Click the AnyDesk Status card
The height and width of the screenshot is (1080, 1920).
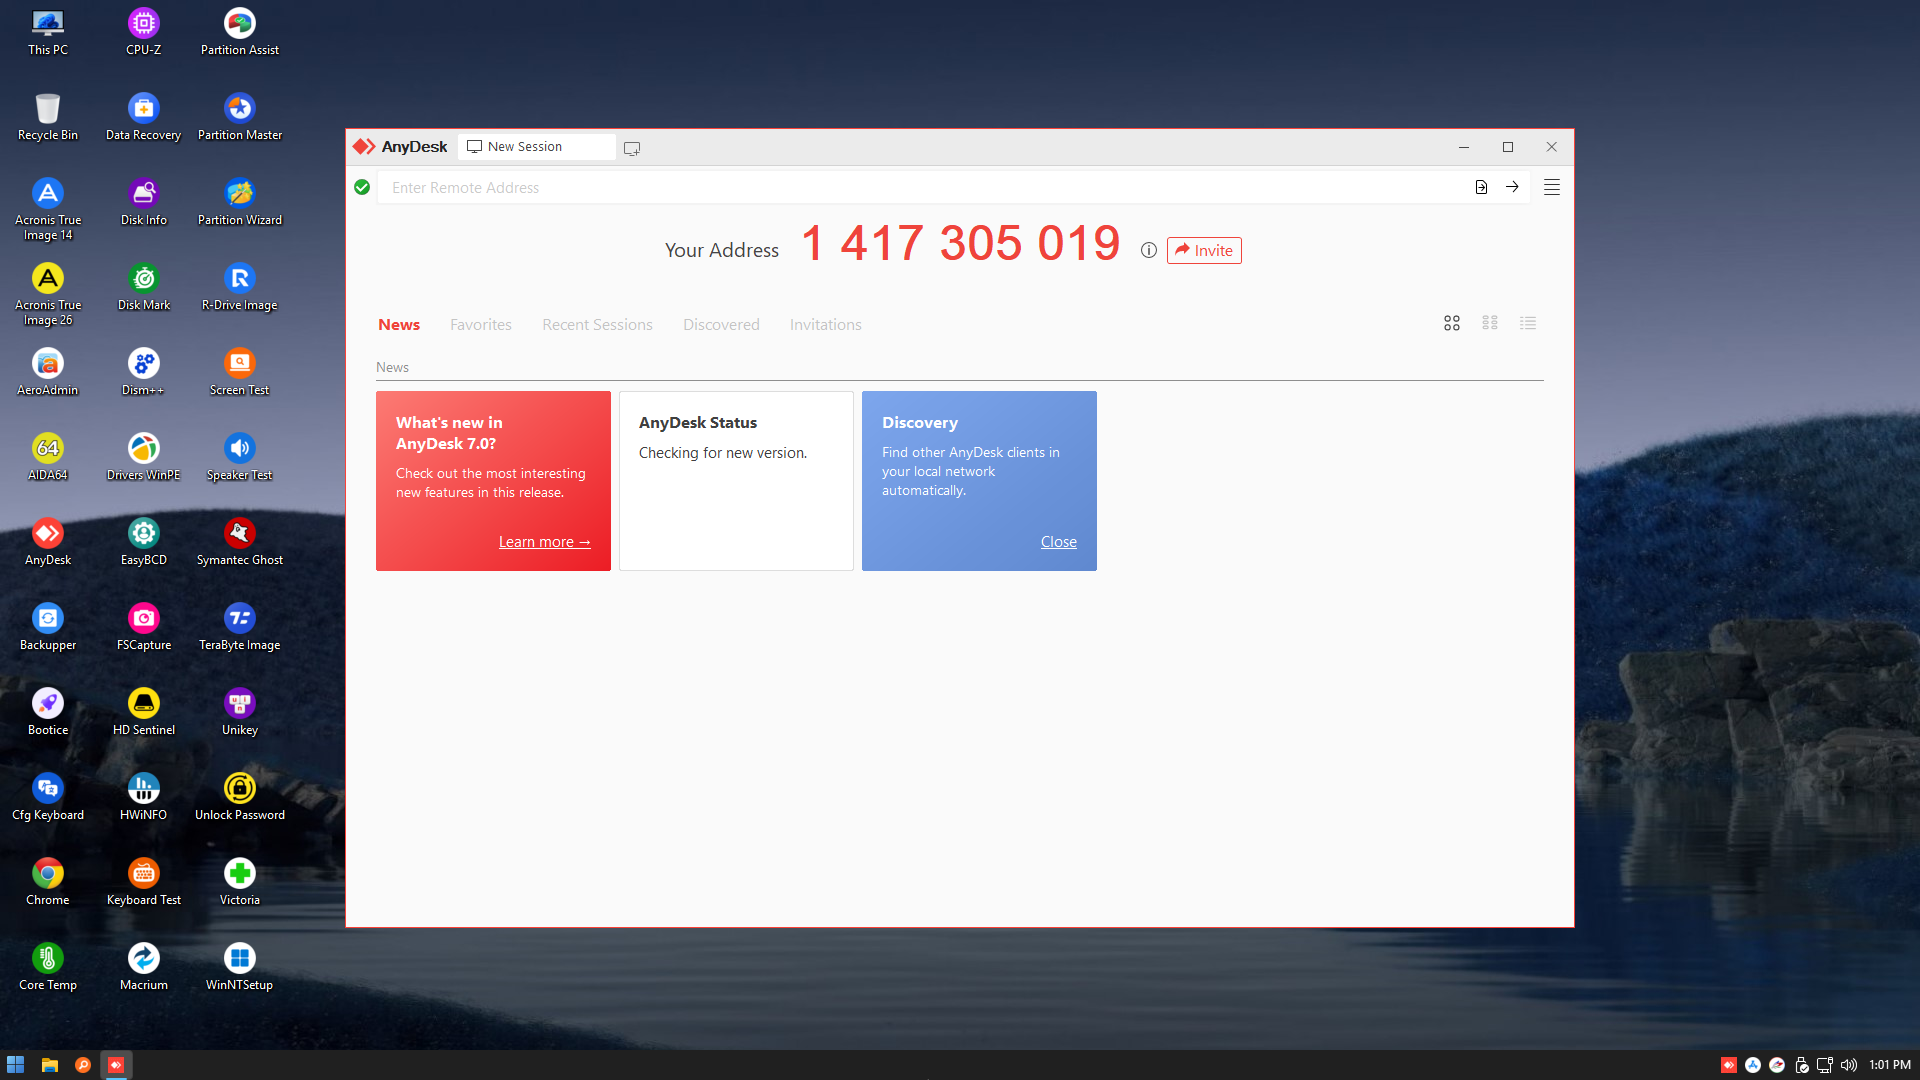736,481
